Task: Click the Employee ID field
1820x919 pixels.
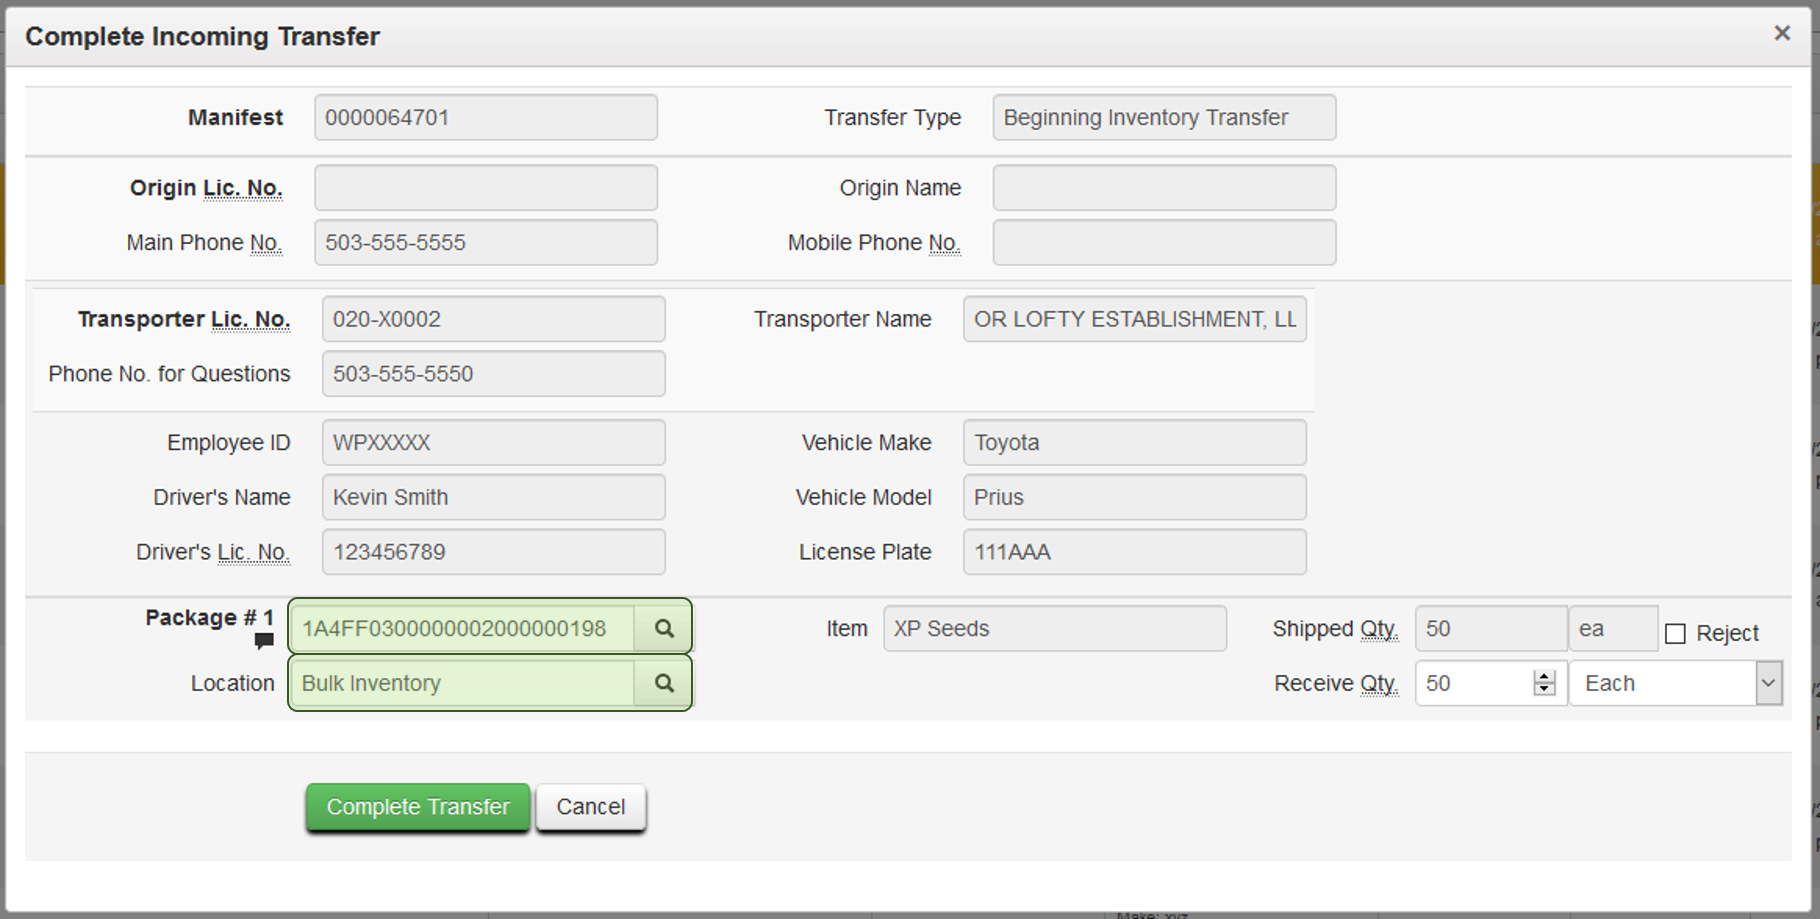Action: tap(494, 442)
